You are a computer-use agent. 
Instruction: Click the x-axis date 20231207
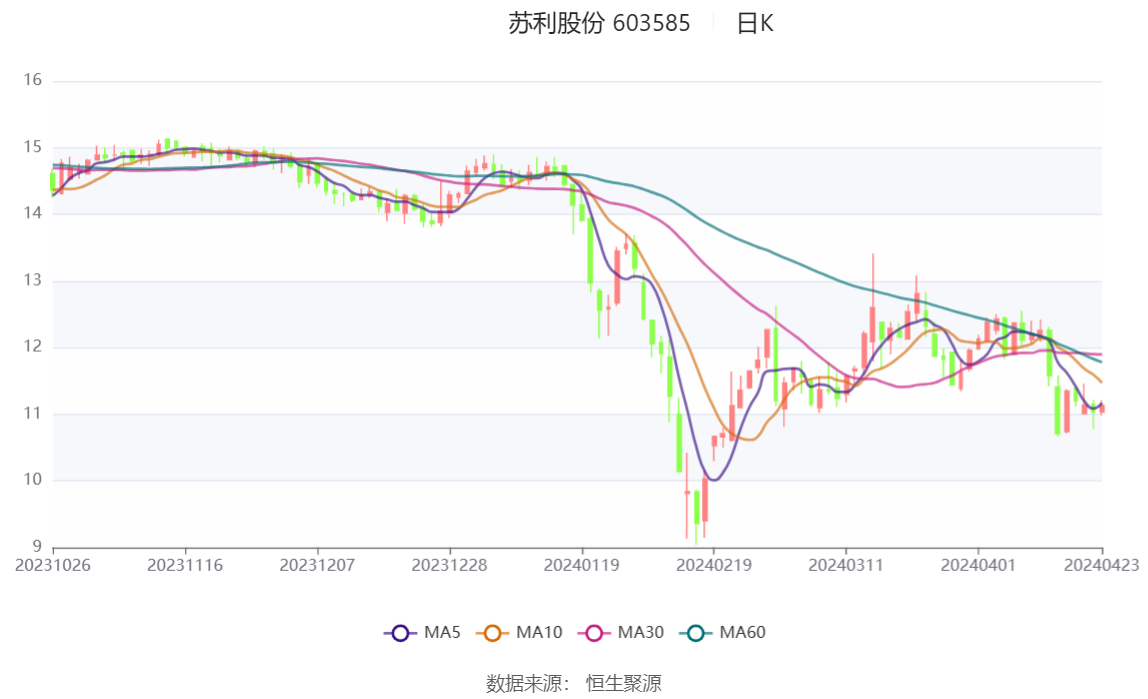317,566
